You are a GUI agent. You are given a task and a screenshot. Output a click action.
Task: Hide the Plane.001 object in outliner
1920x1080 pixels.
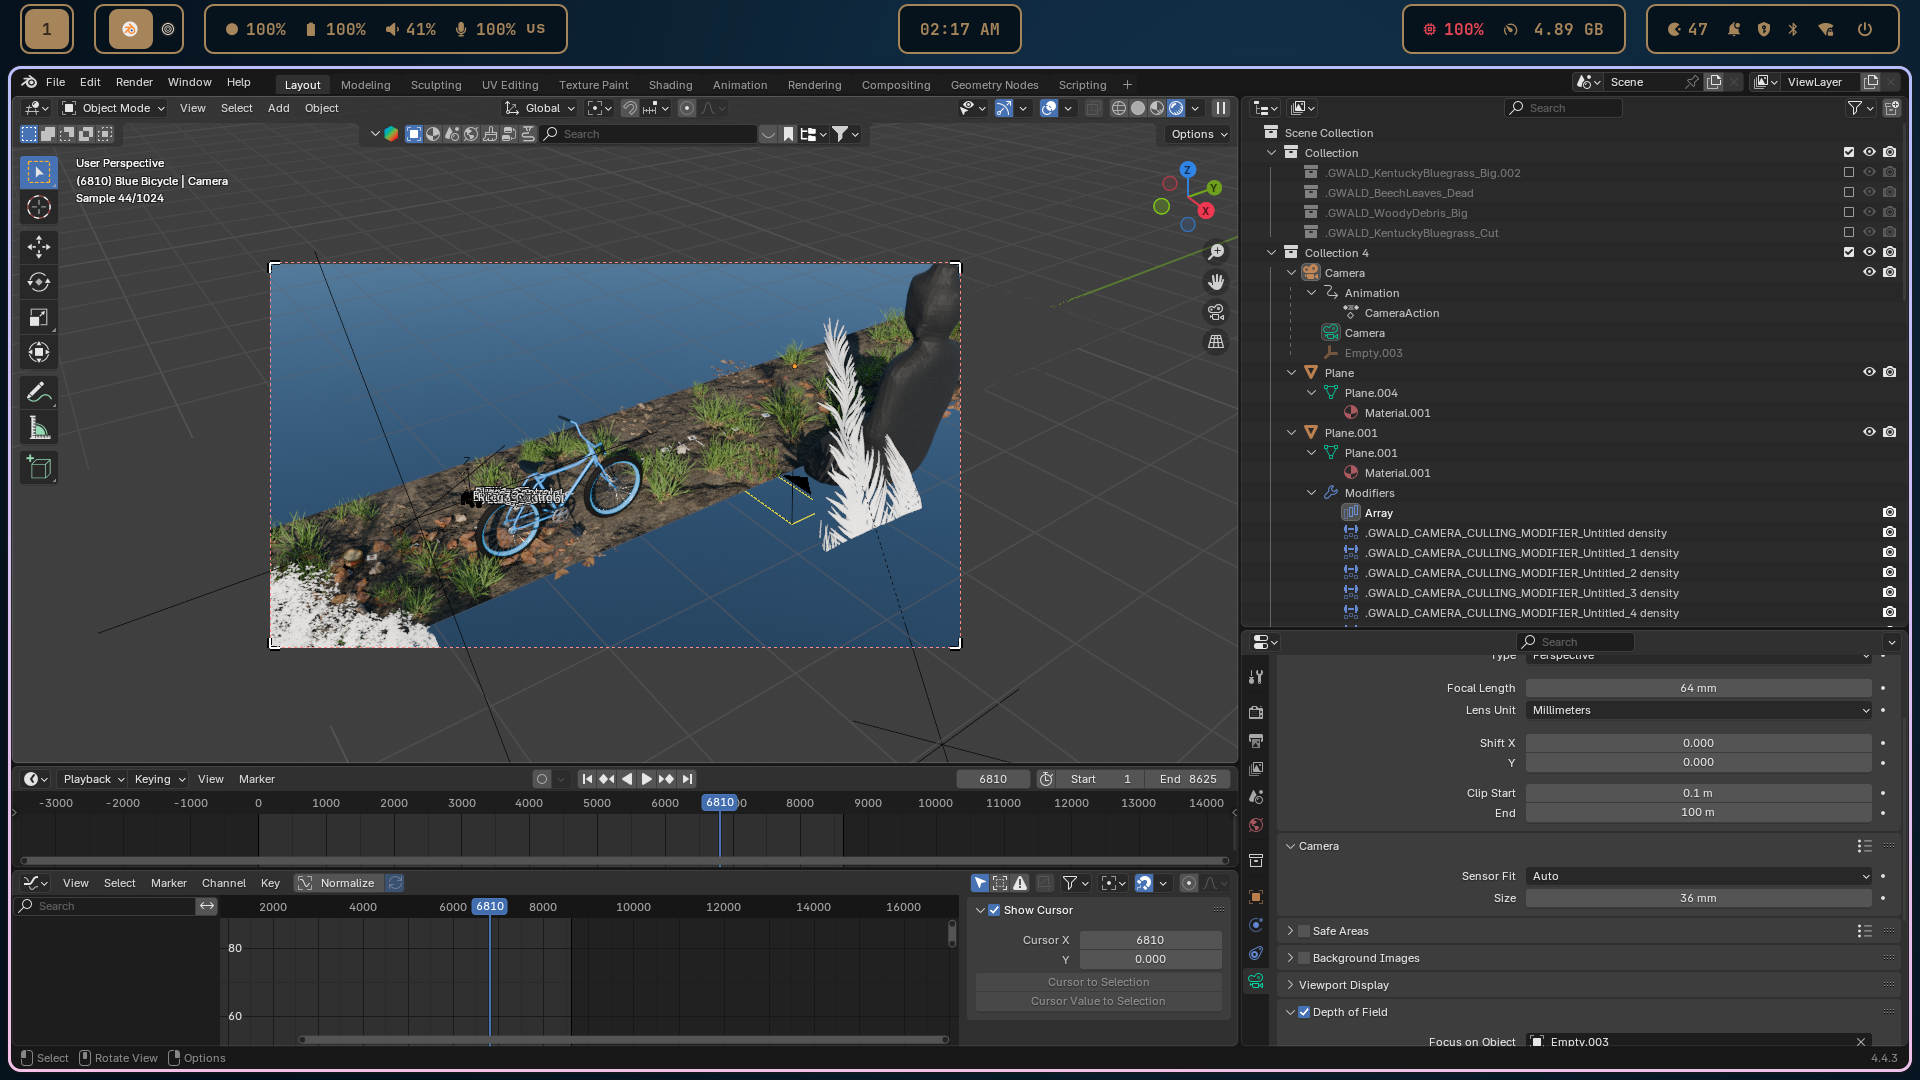(1868, 432)
